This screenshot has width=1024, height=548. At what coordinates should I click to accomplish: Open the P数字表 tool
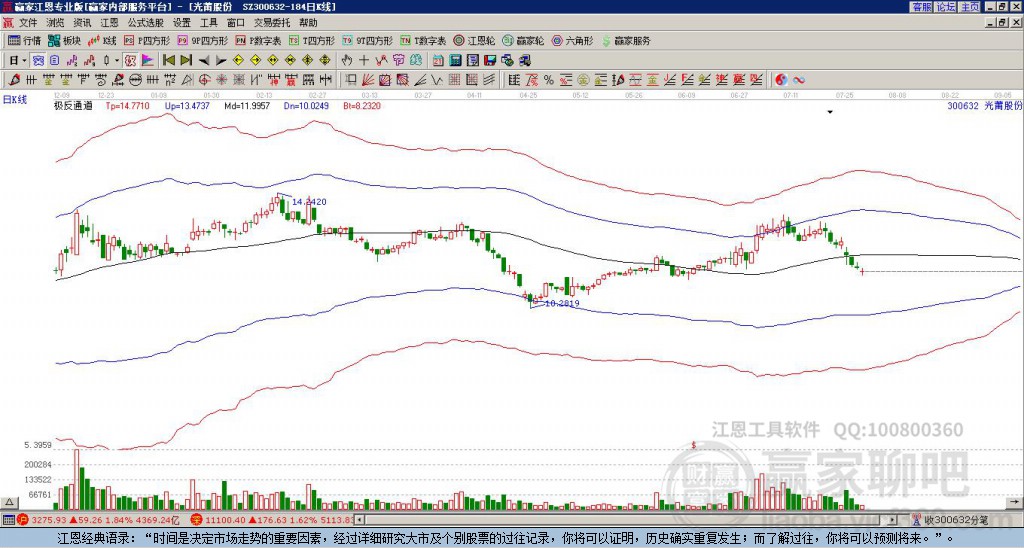coord(259,40)
